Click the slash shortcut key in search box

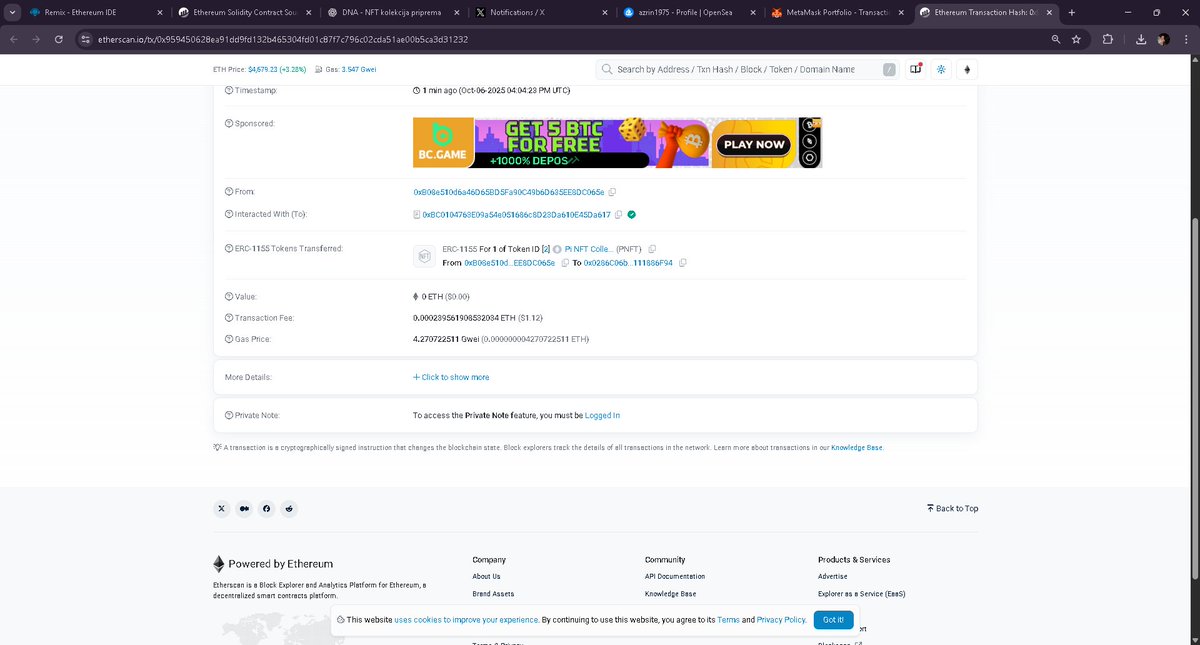(x=890, y=69)
